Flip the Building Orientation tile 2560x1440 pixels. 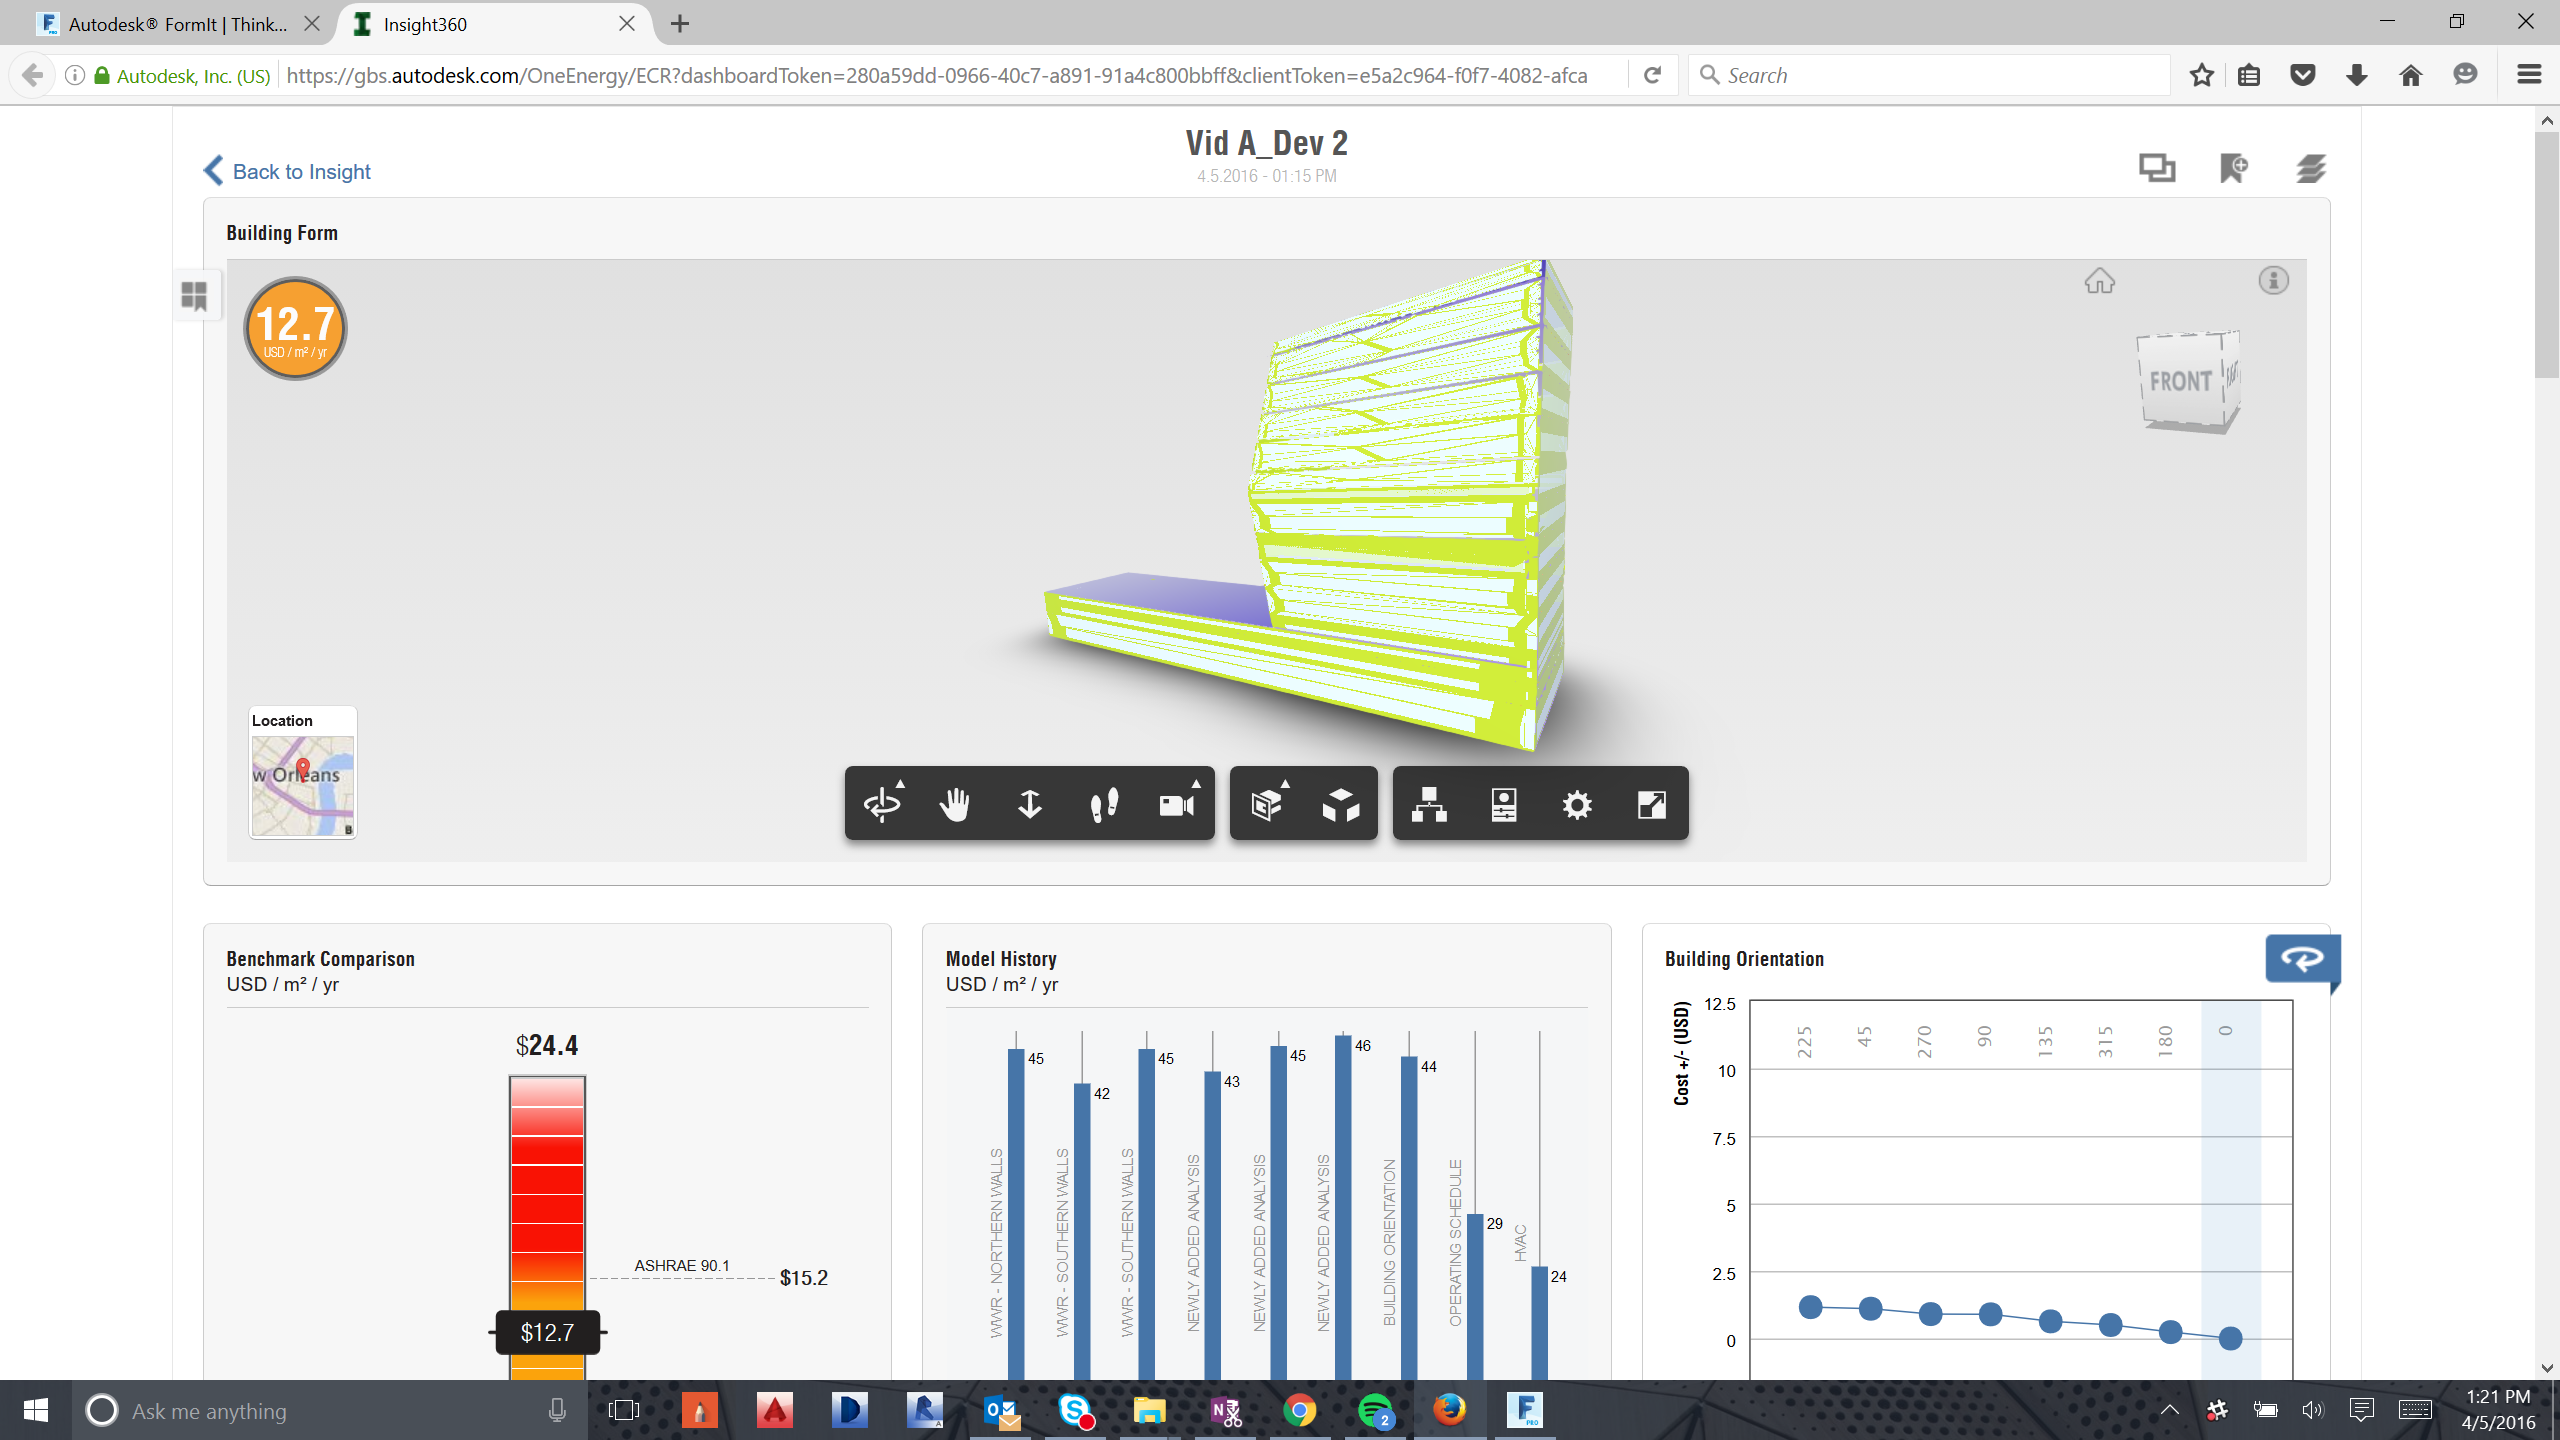(2302, 959)
